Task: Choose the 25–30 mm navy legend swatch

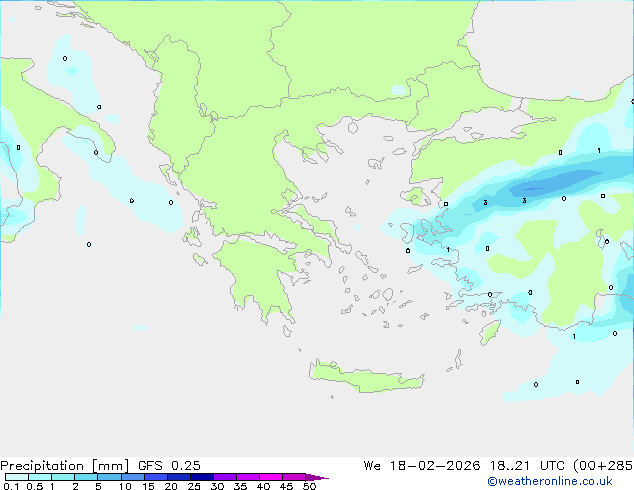Action: [x=201, y=477]
